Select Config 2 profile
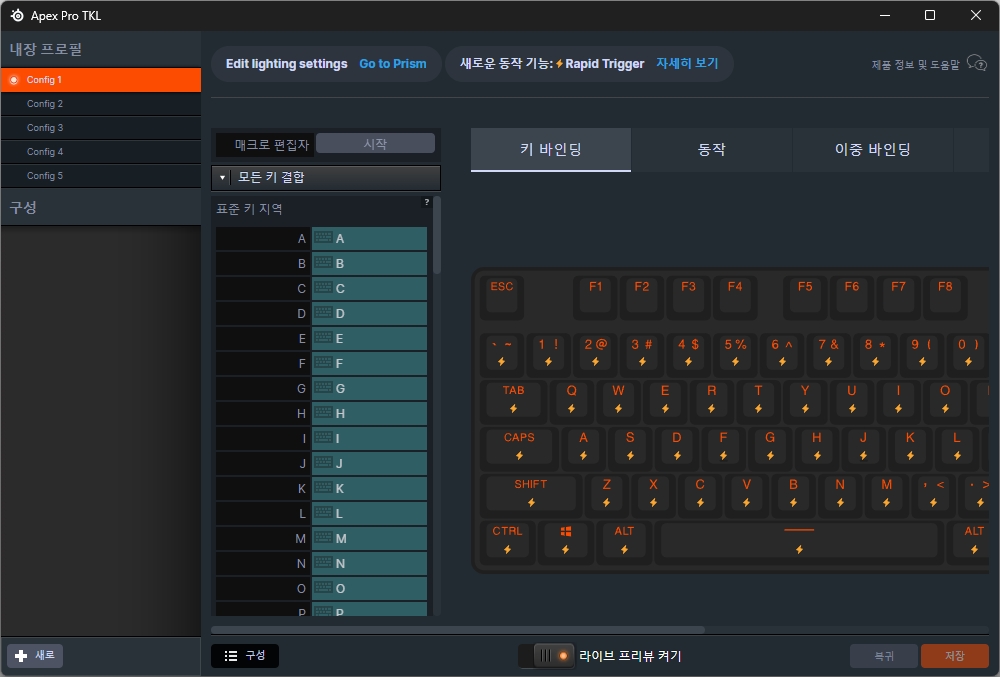Screen dimensions: 1000x677 click(101, 104)
